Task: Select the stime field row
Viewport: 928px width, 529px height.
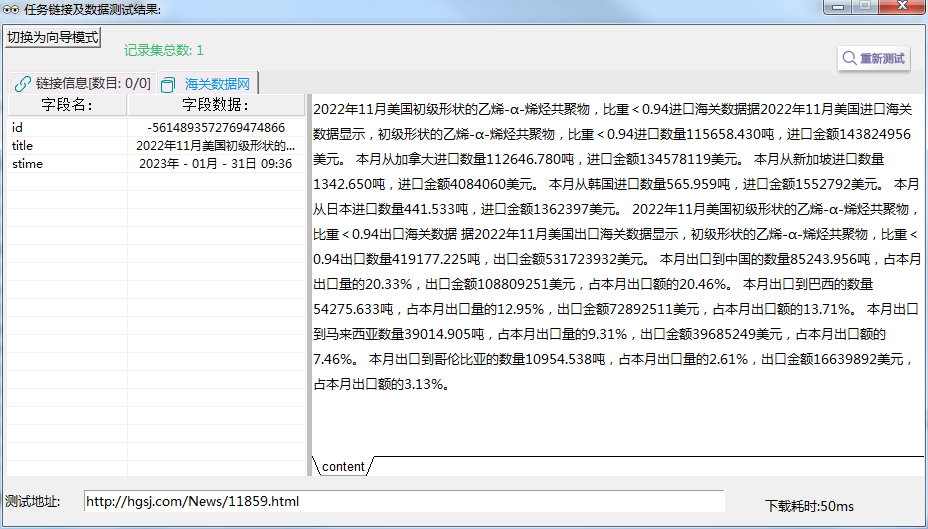Action: (x=156, y=164)
